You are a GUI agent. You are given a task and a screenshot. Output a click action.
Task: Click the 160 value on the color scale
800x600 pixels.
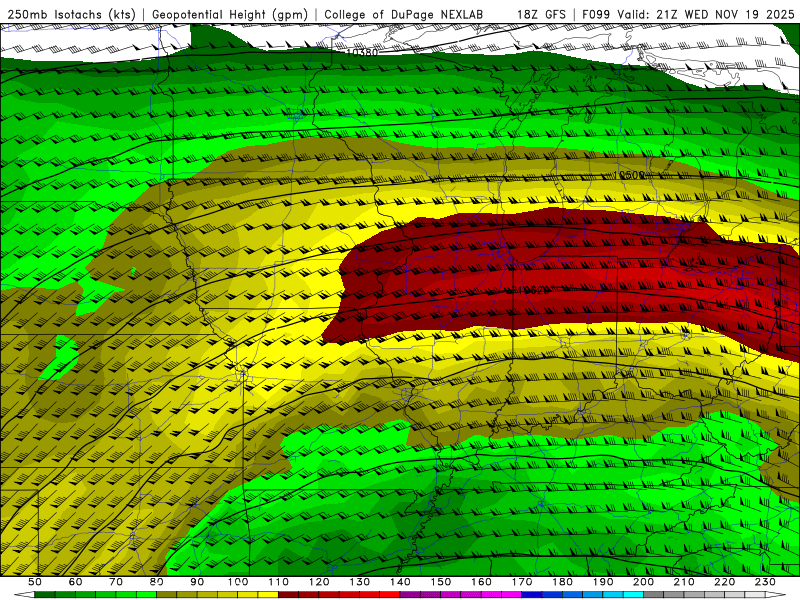point(481,582)
